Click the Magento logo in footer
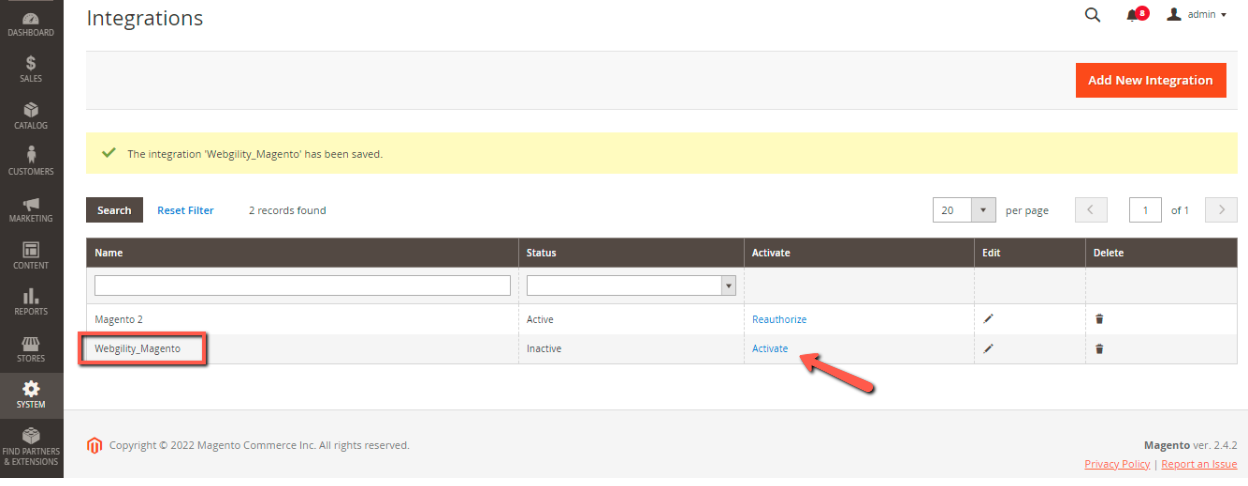The width and height of the screenshot is (1248, 486). 95,445
